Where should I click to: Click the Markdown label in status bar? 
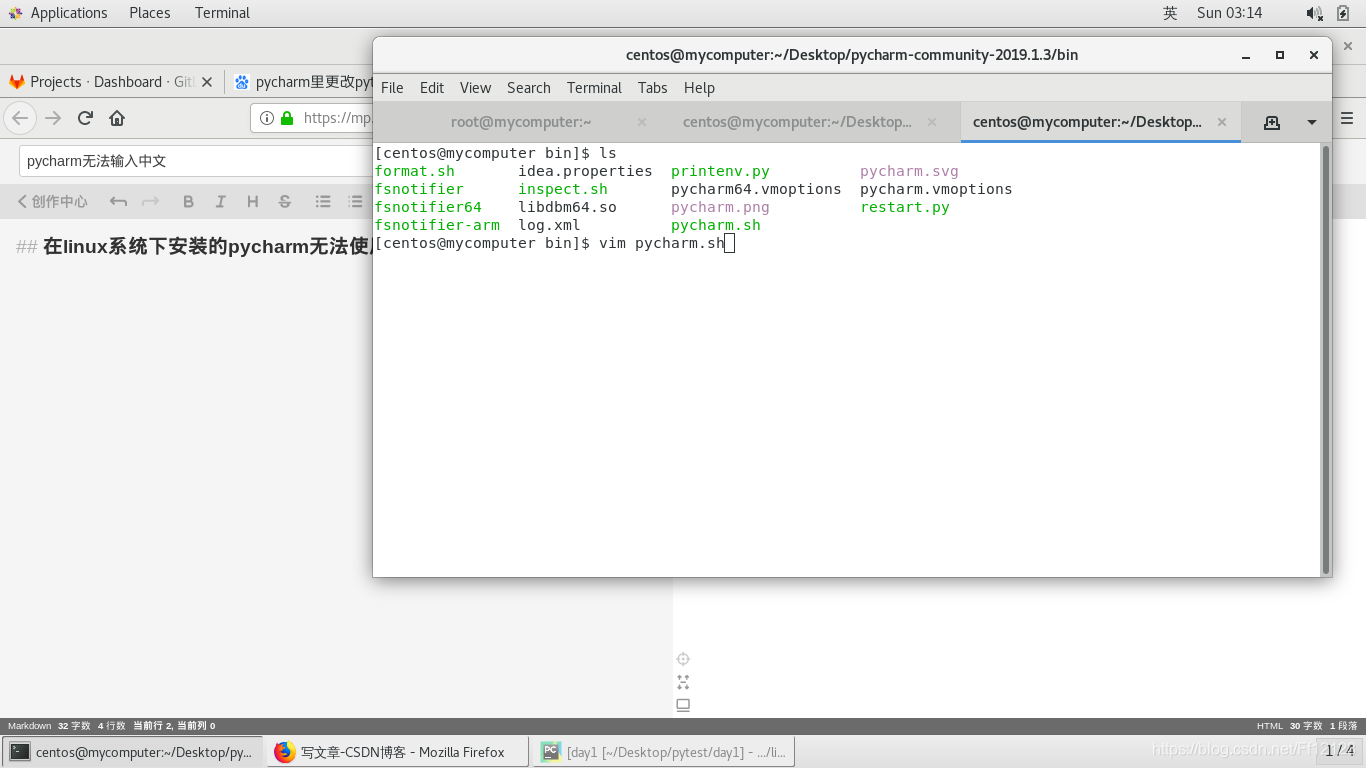coord(29,726)
